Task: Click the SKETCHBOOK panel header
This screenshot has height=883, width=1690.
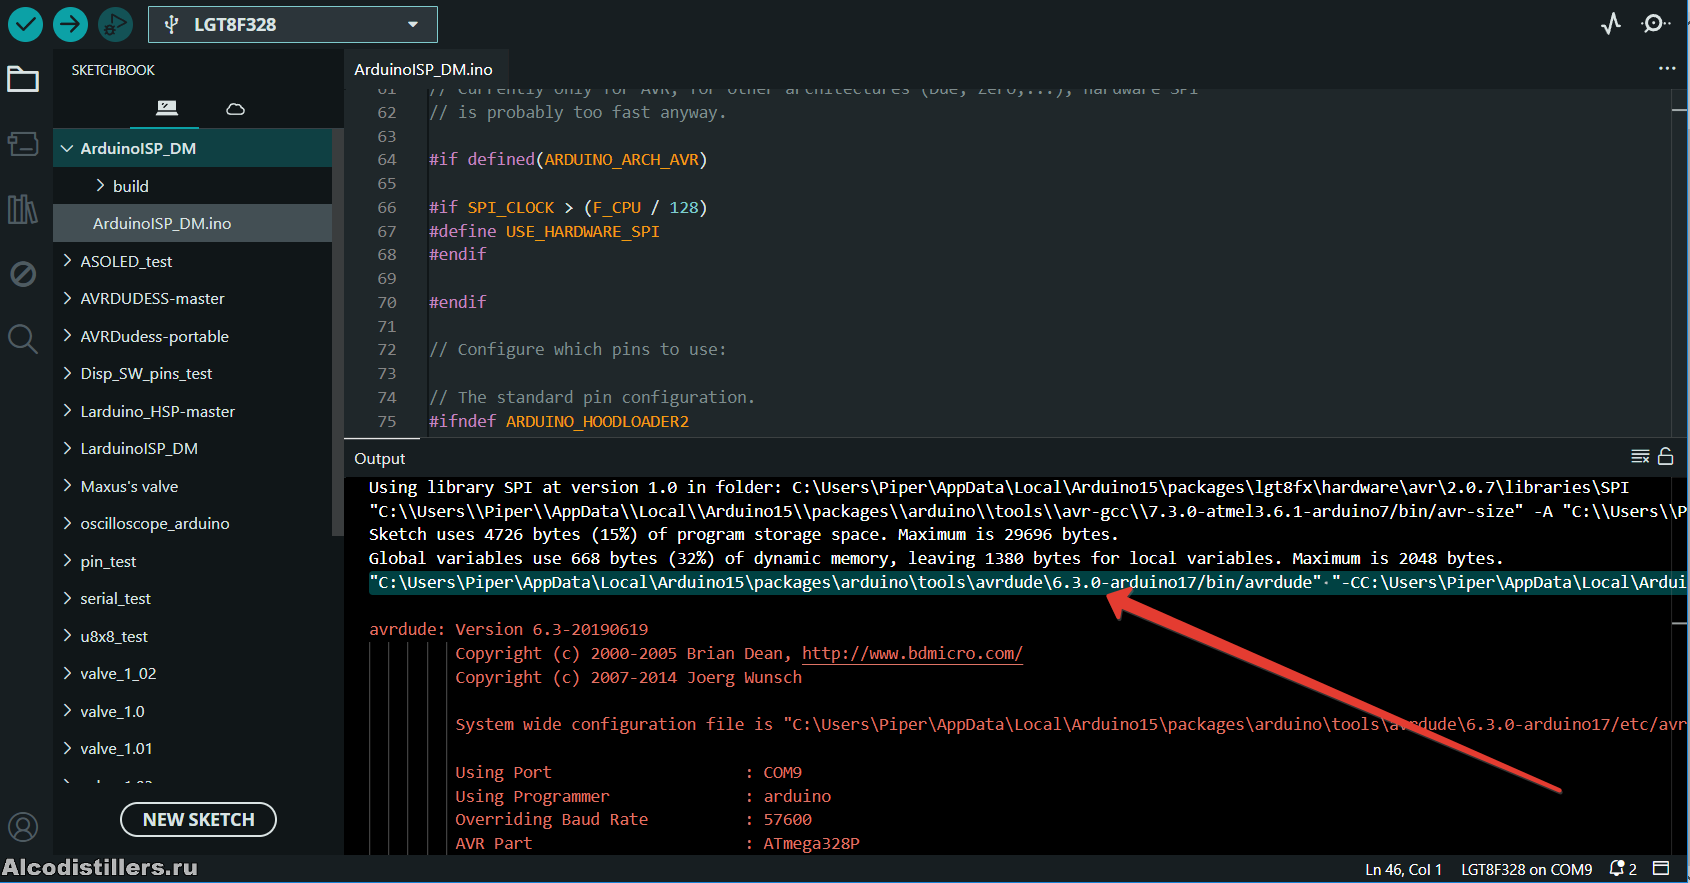Action: 113,70
